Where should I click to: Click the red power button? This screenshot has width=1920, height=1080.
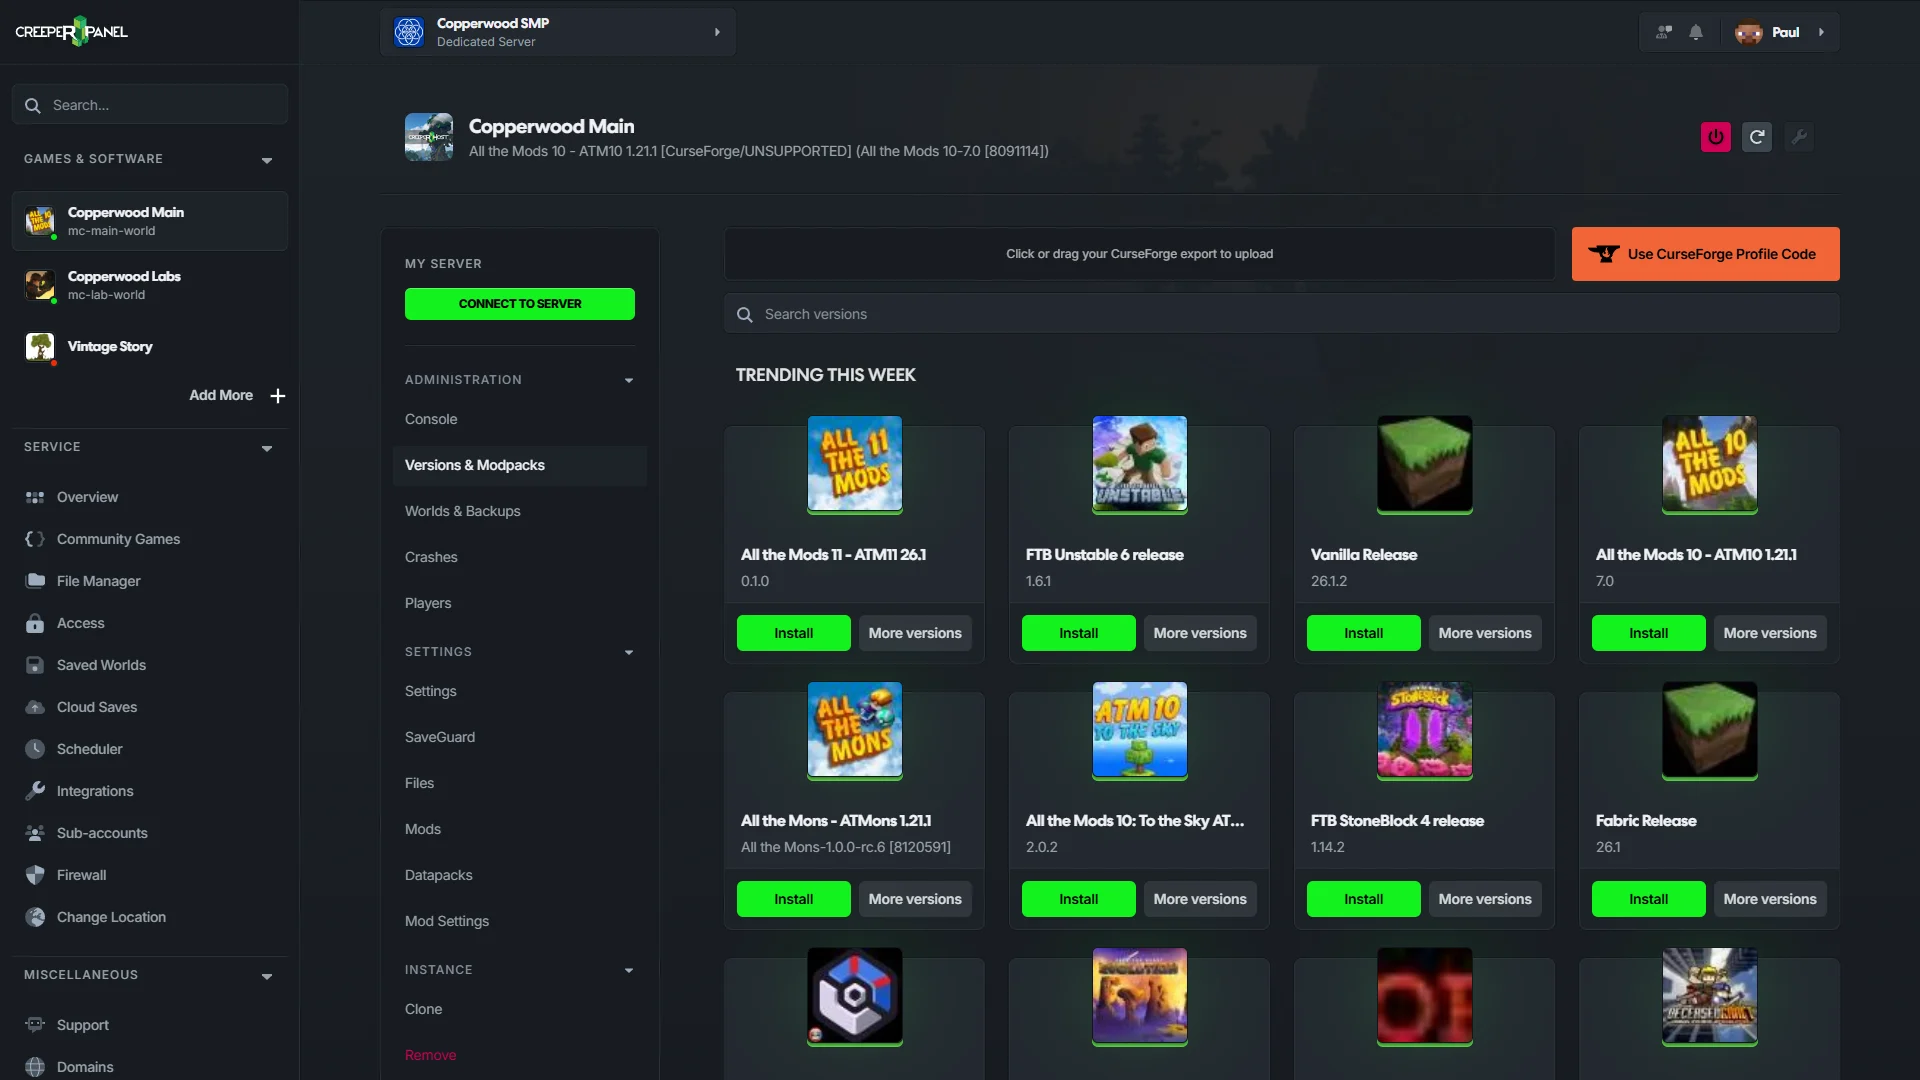[x=1716, y=137]
